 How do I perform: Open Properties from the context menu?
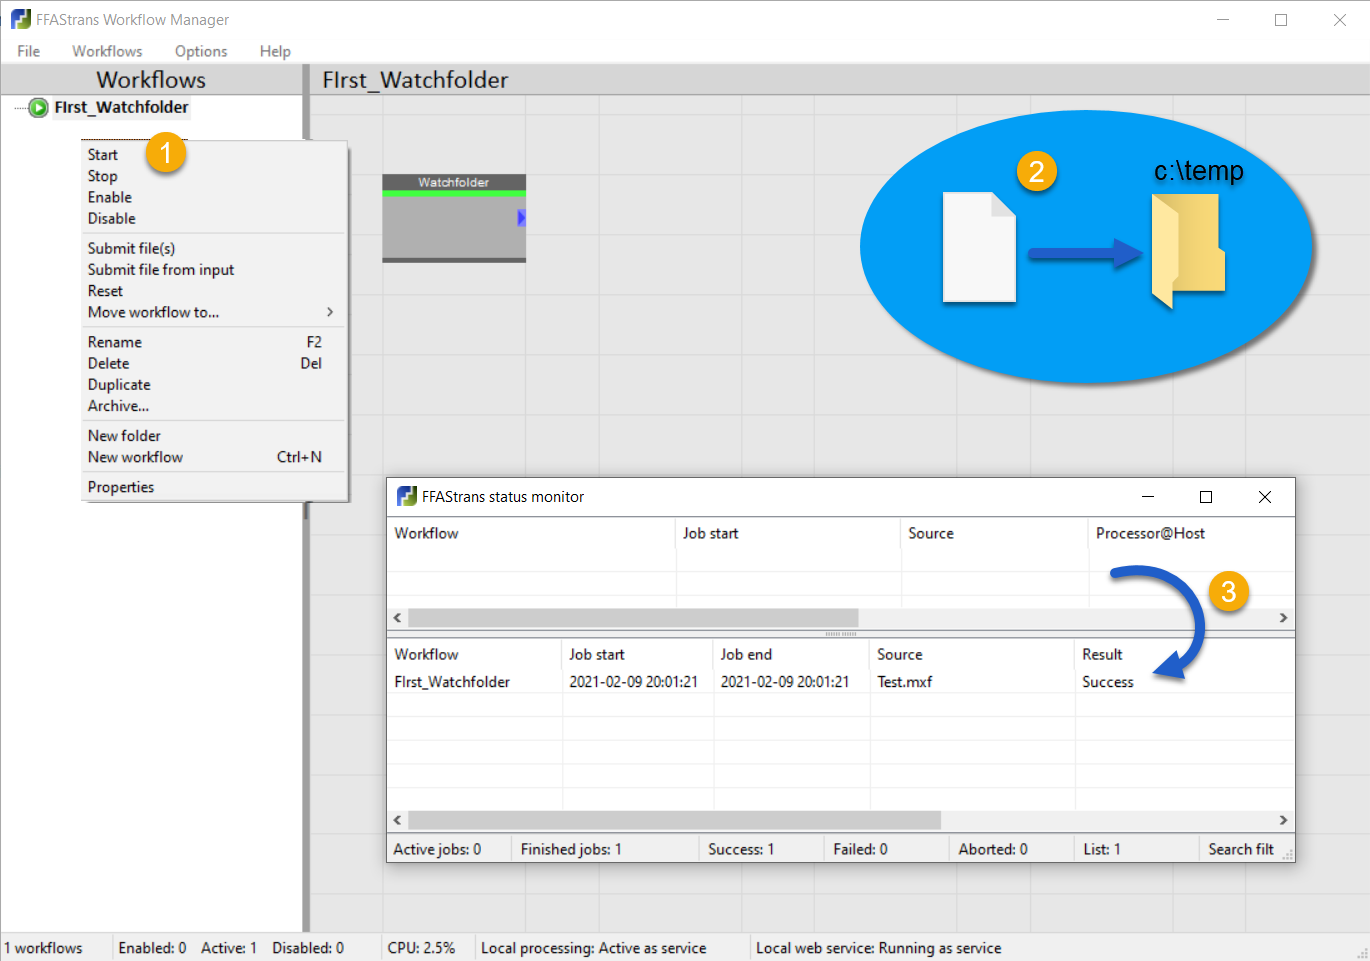(215, 487)
